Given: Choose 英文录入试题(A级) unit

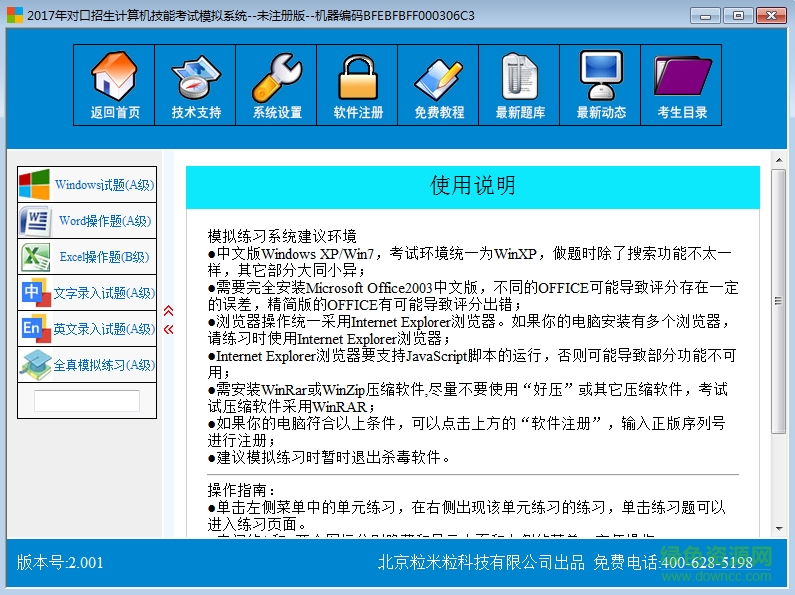Looking at the screenshot, I should point(88,329).
